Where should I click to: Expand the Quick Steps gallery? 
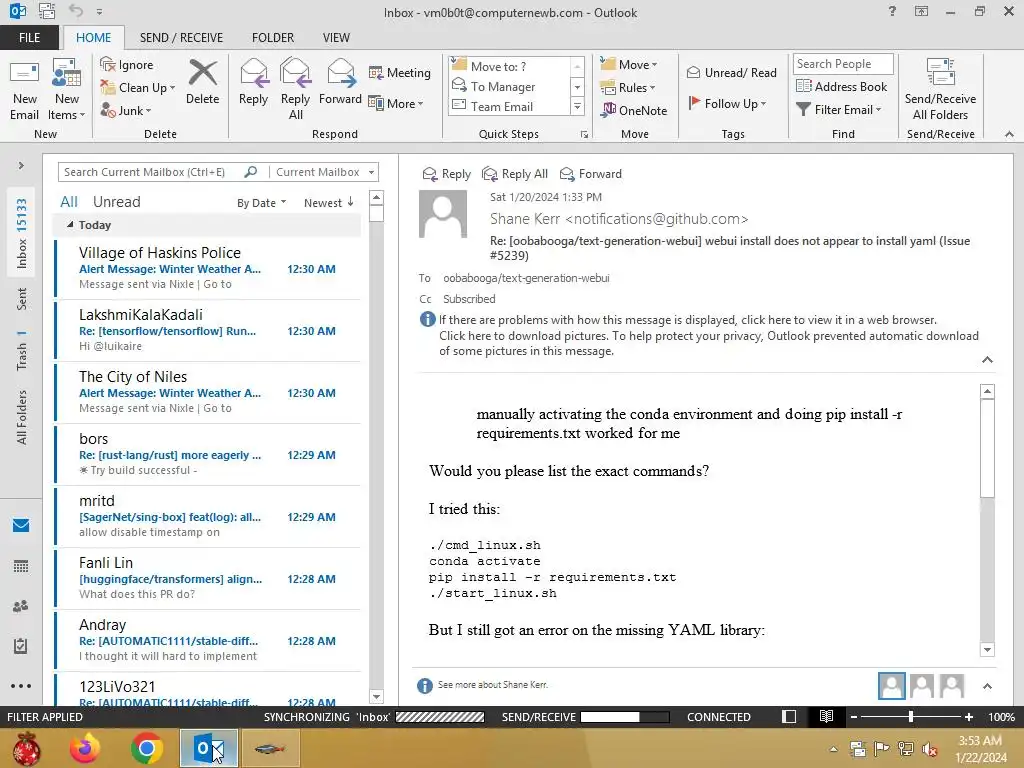577,106
